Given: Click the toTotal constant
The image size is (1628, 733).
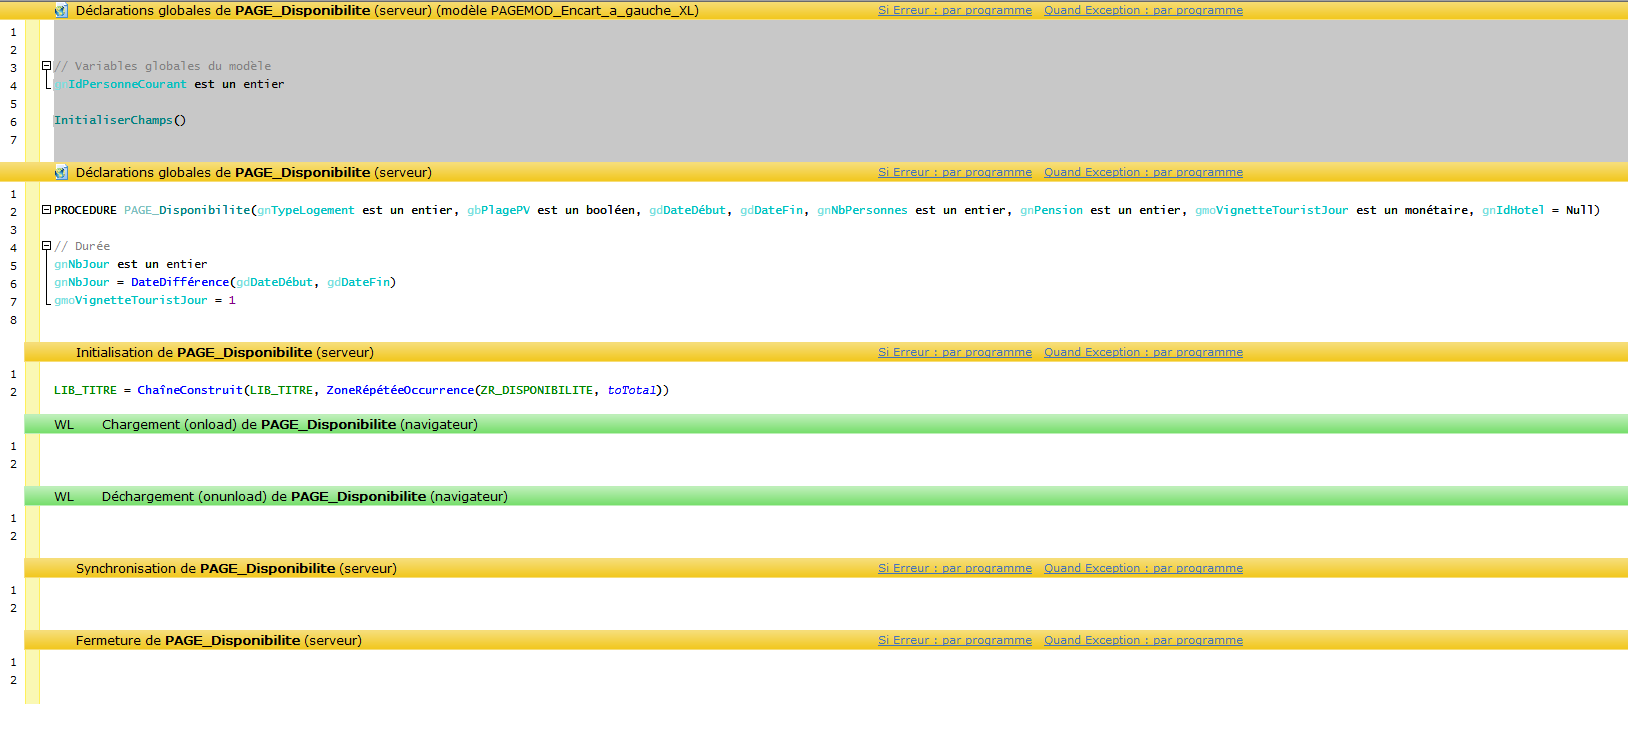Looking at the screenshot, I should coord(631,390).
